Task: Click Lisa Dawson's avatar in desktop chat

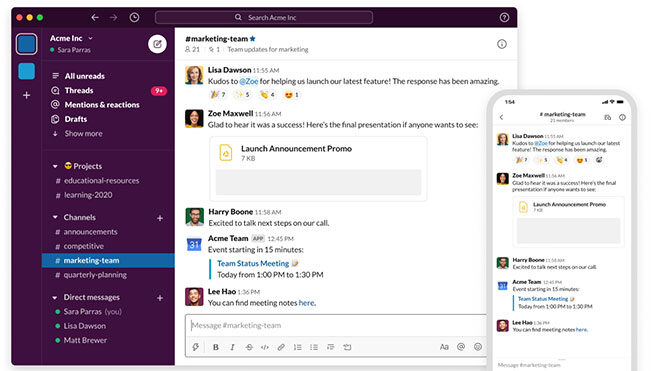Action: 194,75
